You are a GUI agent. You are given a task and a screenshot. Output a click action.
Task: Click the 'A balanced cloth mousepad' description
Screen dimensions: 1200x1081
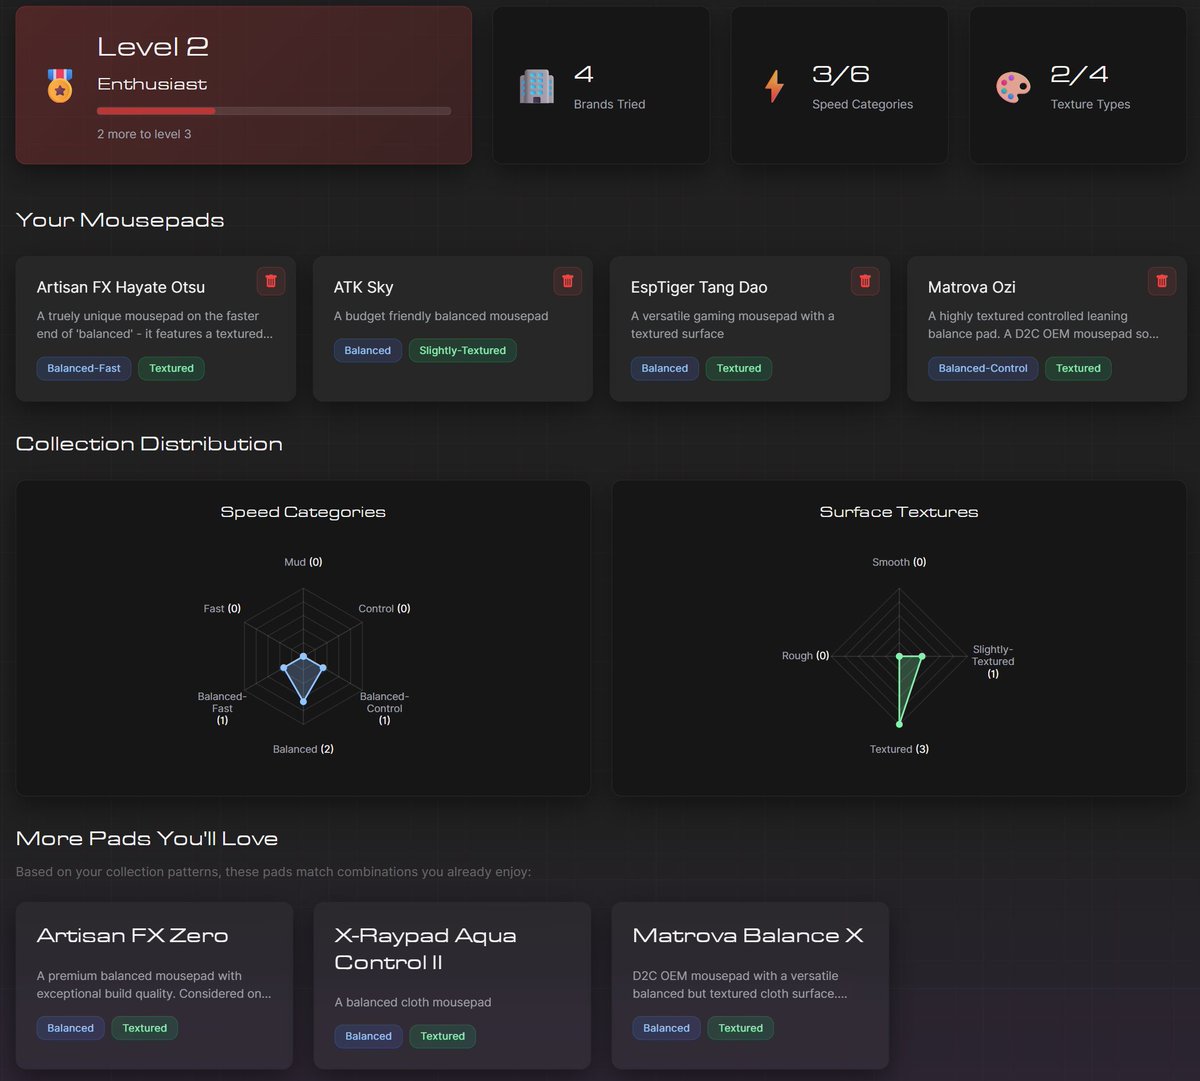(413, 1002)
